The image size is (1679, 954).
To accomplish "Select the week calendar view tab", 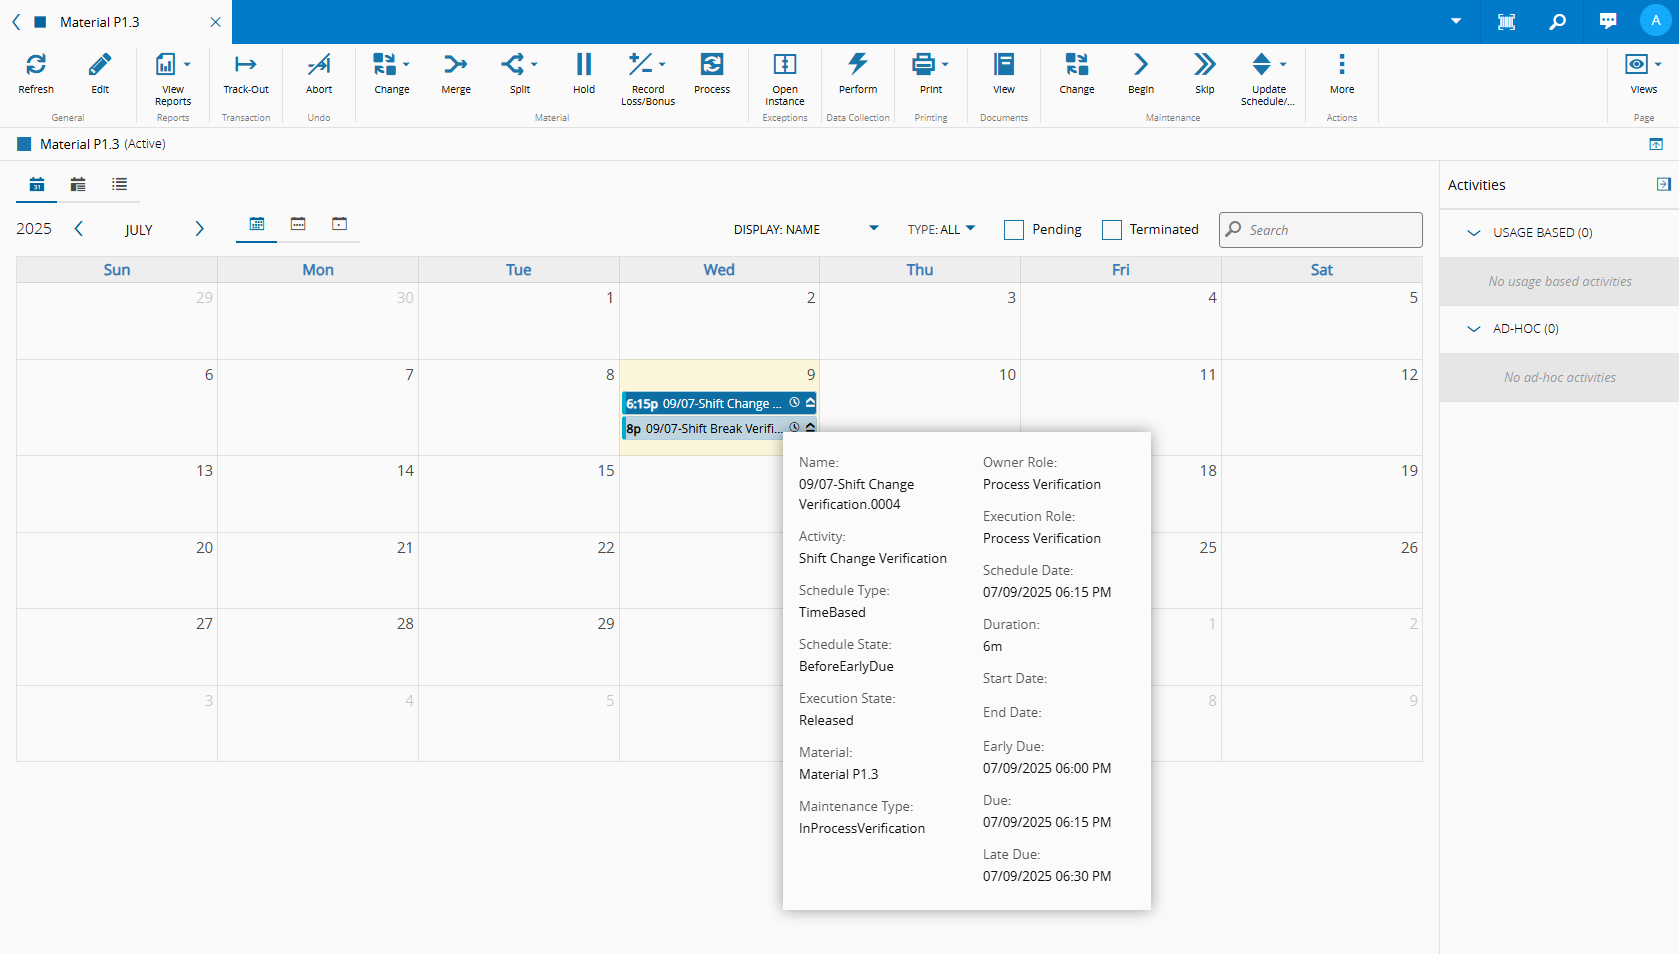I will click(298, 224).
